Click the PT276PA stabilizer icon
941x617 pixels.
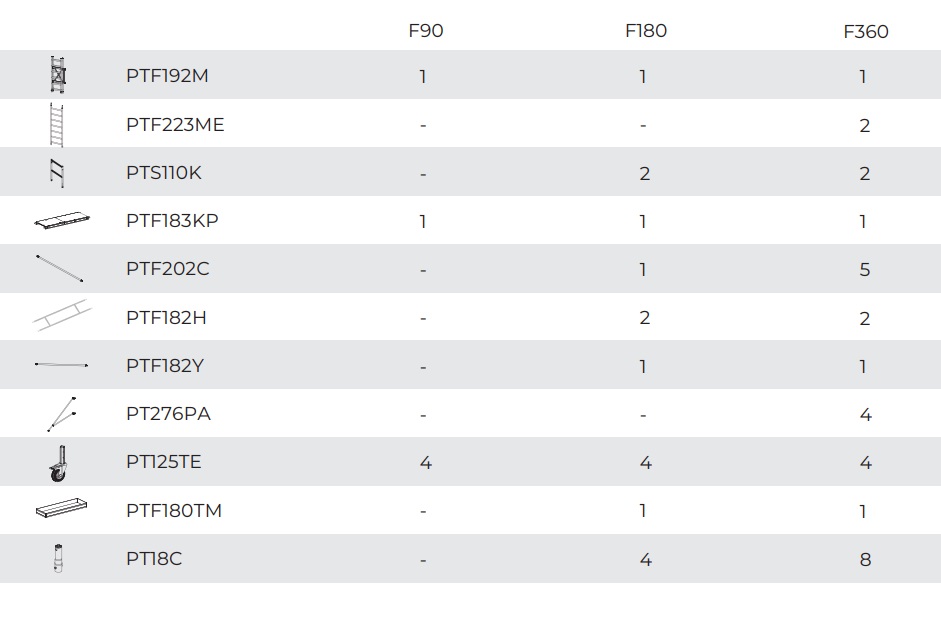(61, 413)
